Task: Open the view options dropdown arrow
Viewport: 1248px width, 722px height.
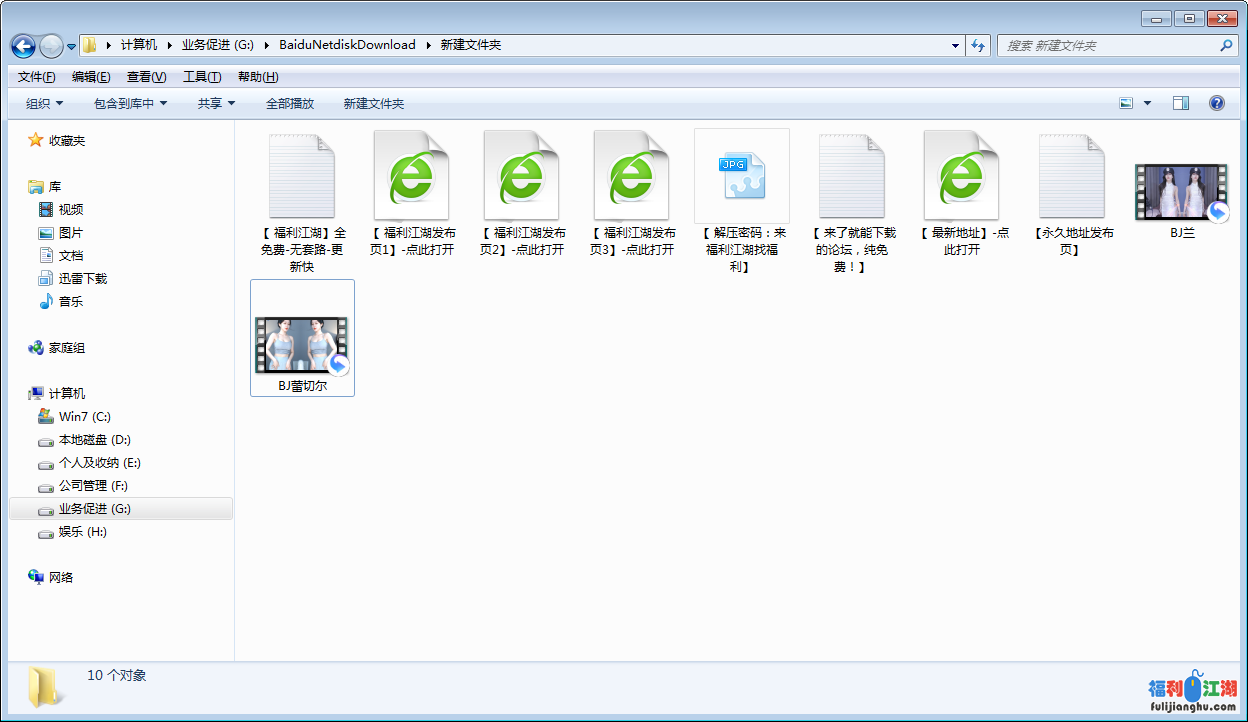Action: 1147,103
